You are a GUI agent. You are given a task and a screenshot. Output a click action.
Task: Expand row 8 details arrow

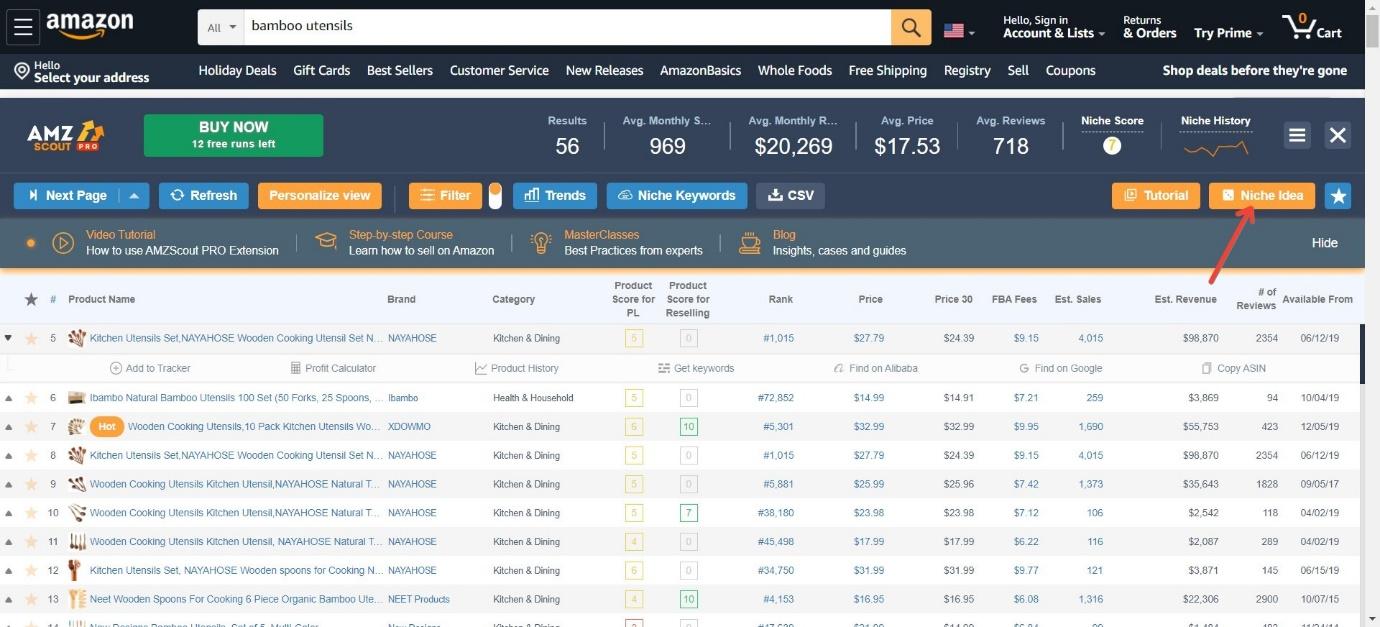(x=9, y=455)
